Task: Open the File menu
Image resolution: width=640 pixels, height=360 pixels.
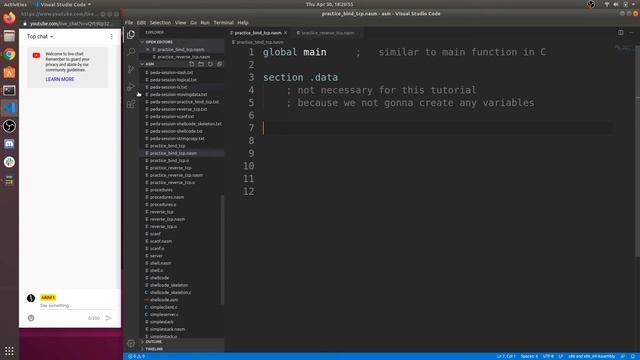Action: tap(129, 23)
